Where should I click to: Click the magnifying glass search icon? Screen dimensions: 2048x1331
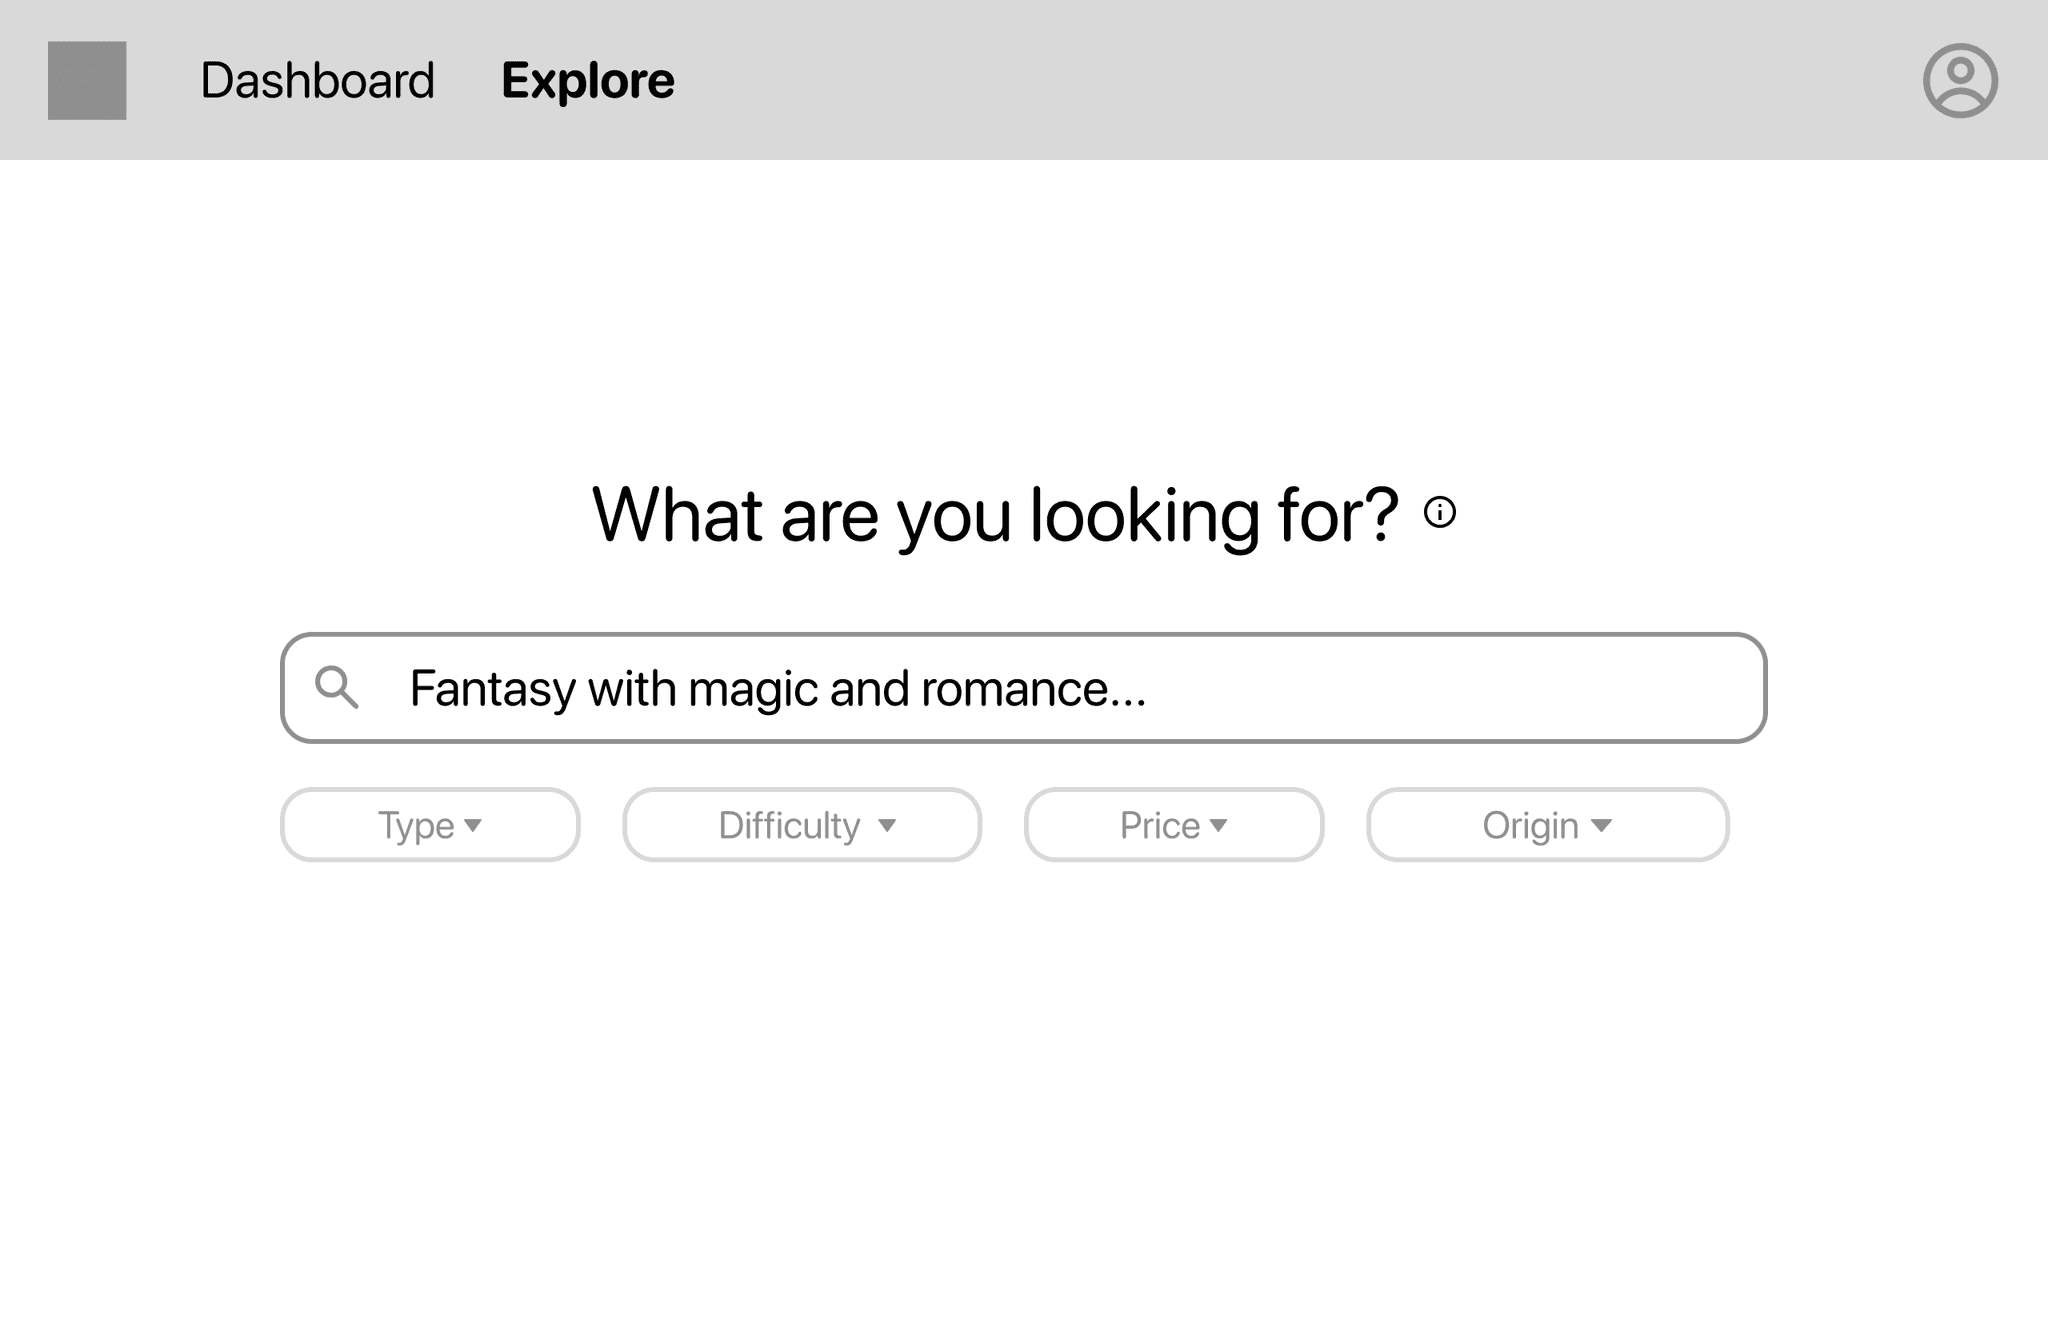click(336, 688)
